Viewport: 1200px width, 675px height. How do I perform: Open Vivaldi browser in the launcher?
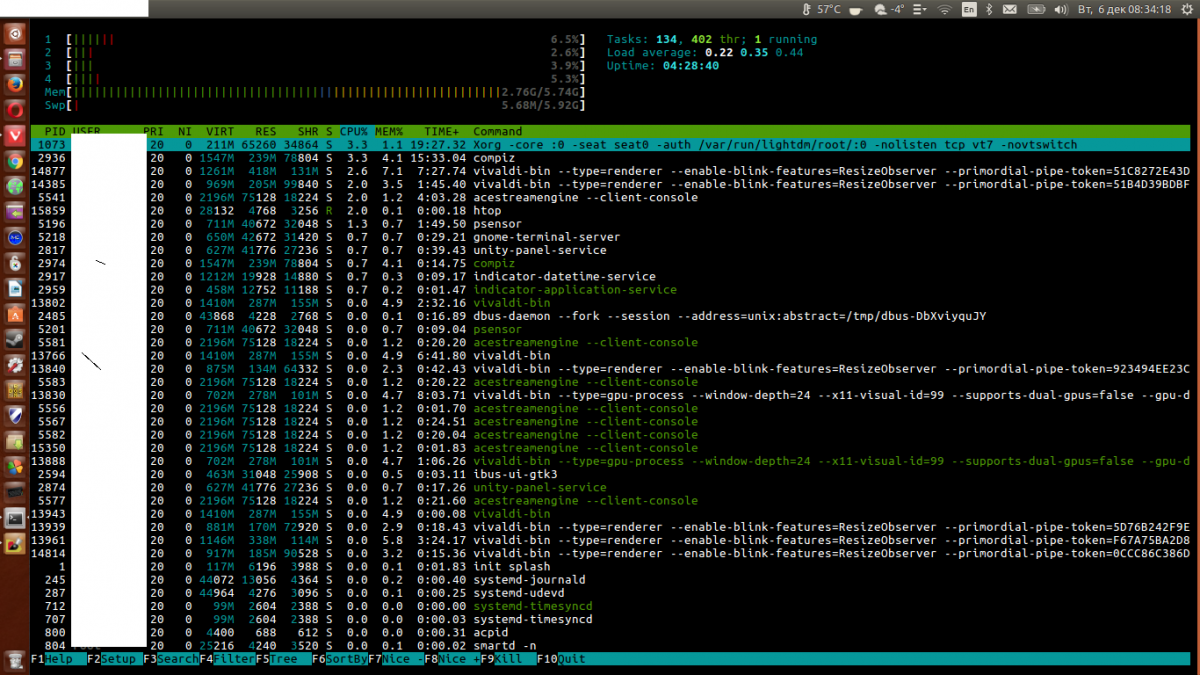[x=15, y=135]
